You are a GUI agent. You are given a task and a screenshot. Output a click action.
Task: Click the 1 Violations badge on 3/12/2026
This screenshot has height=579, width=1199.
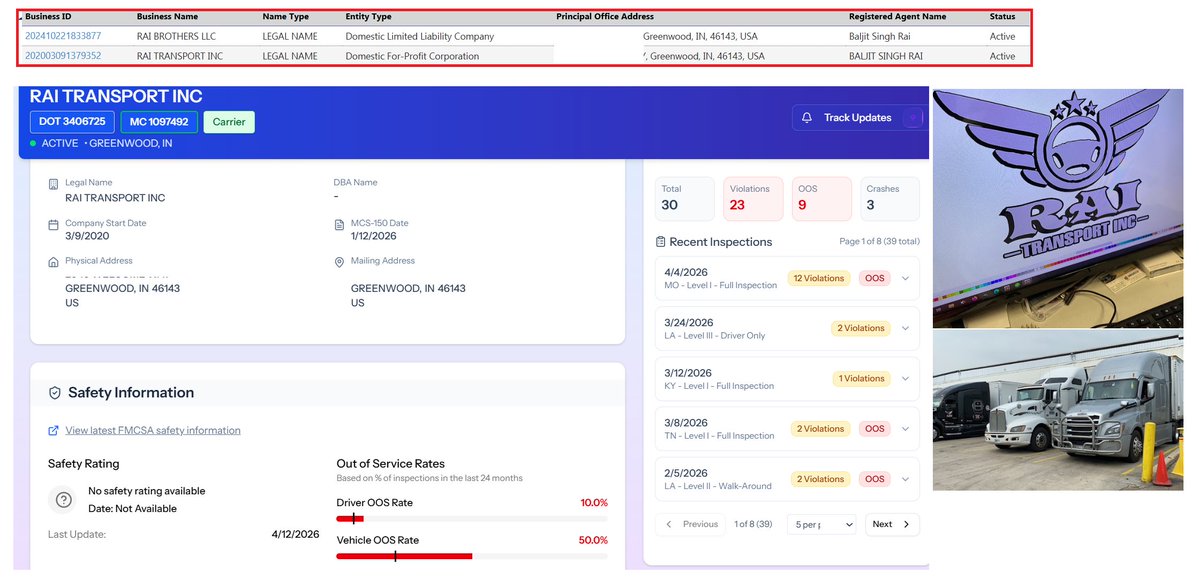pyautogui.click(x=861, y=379)
